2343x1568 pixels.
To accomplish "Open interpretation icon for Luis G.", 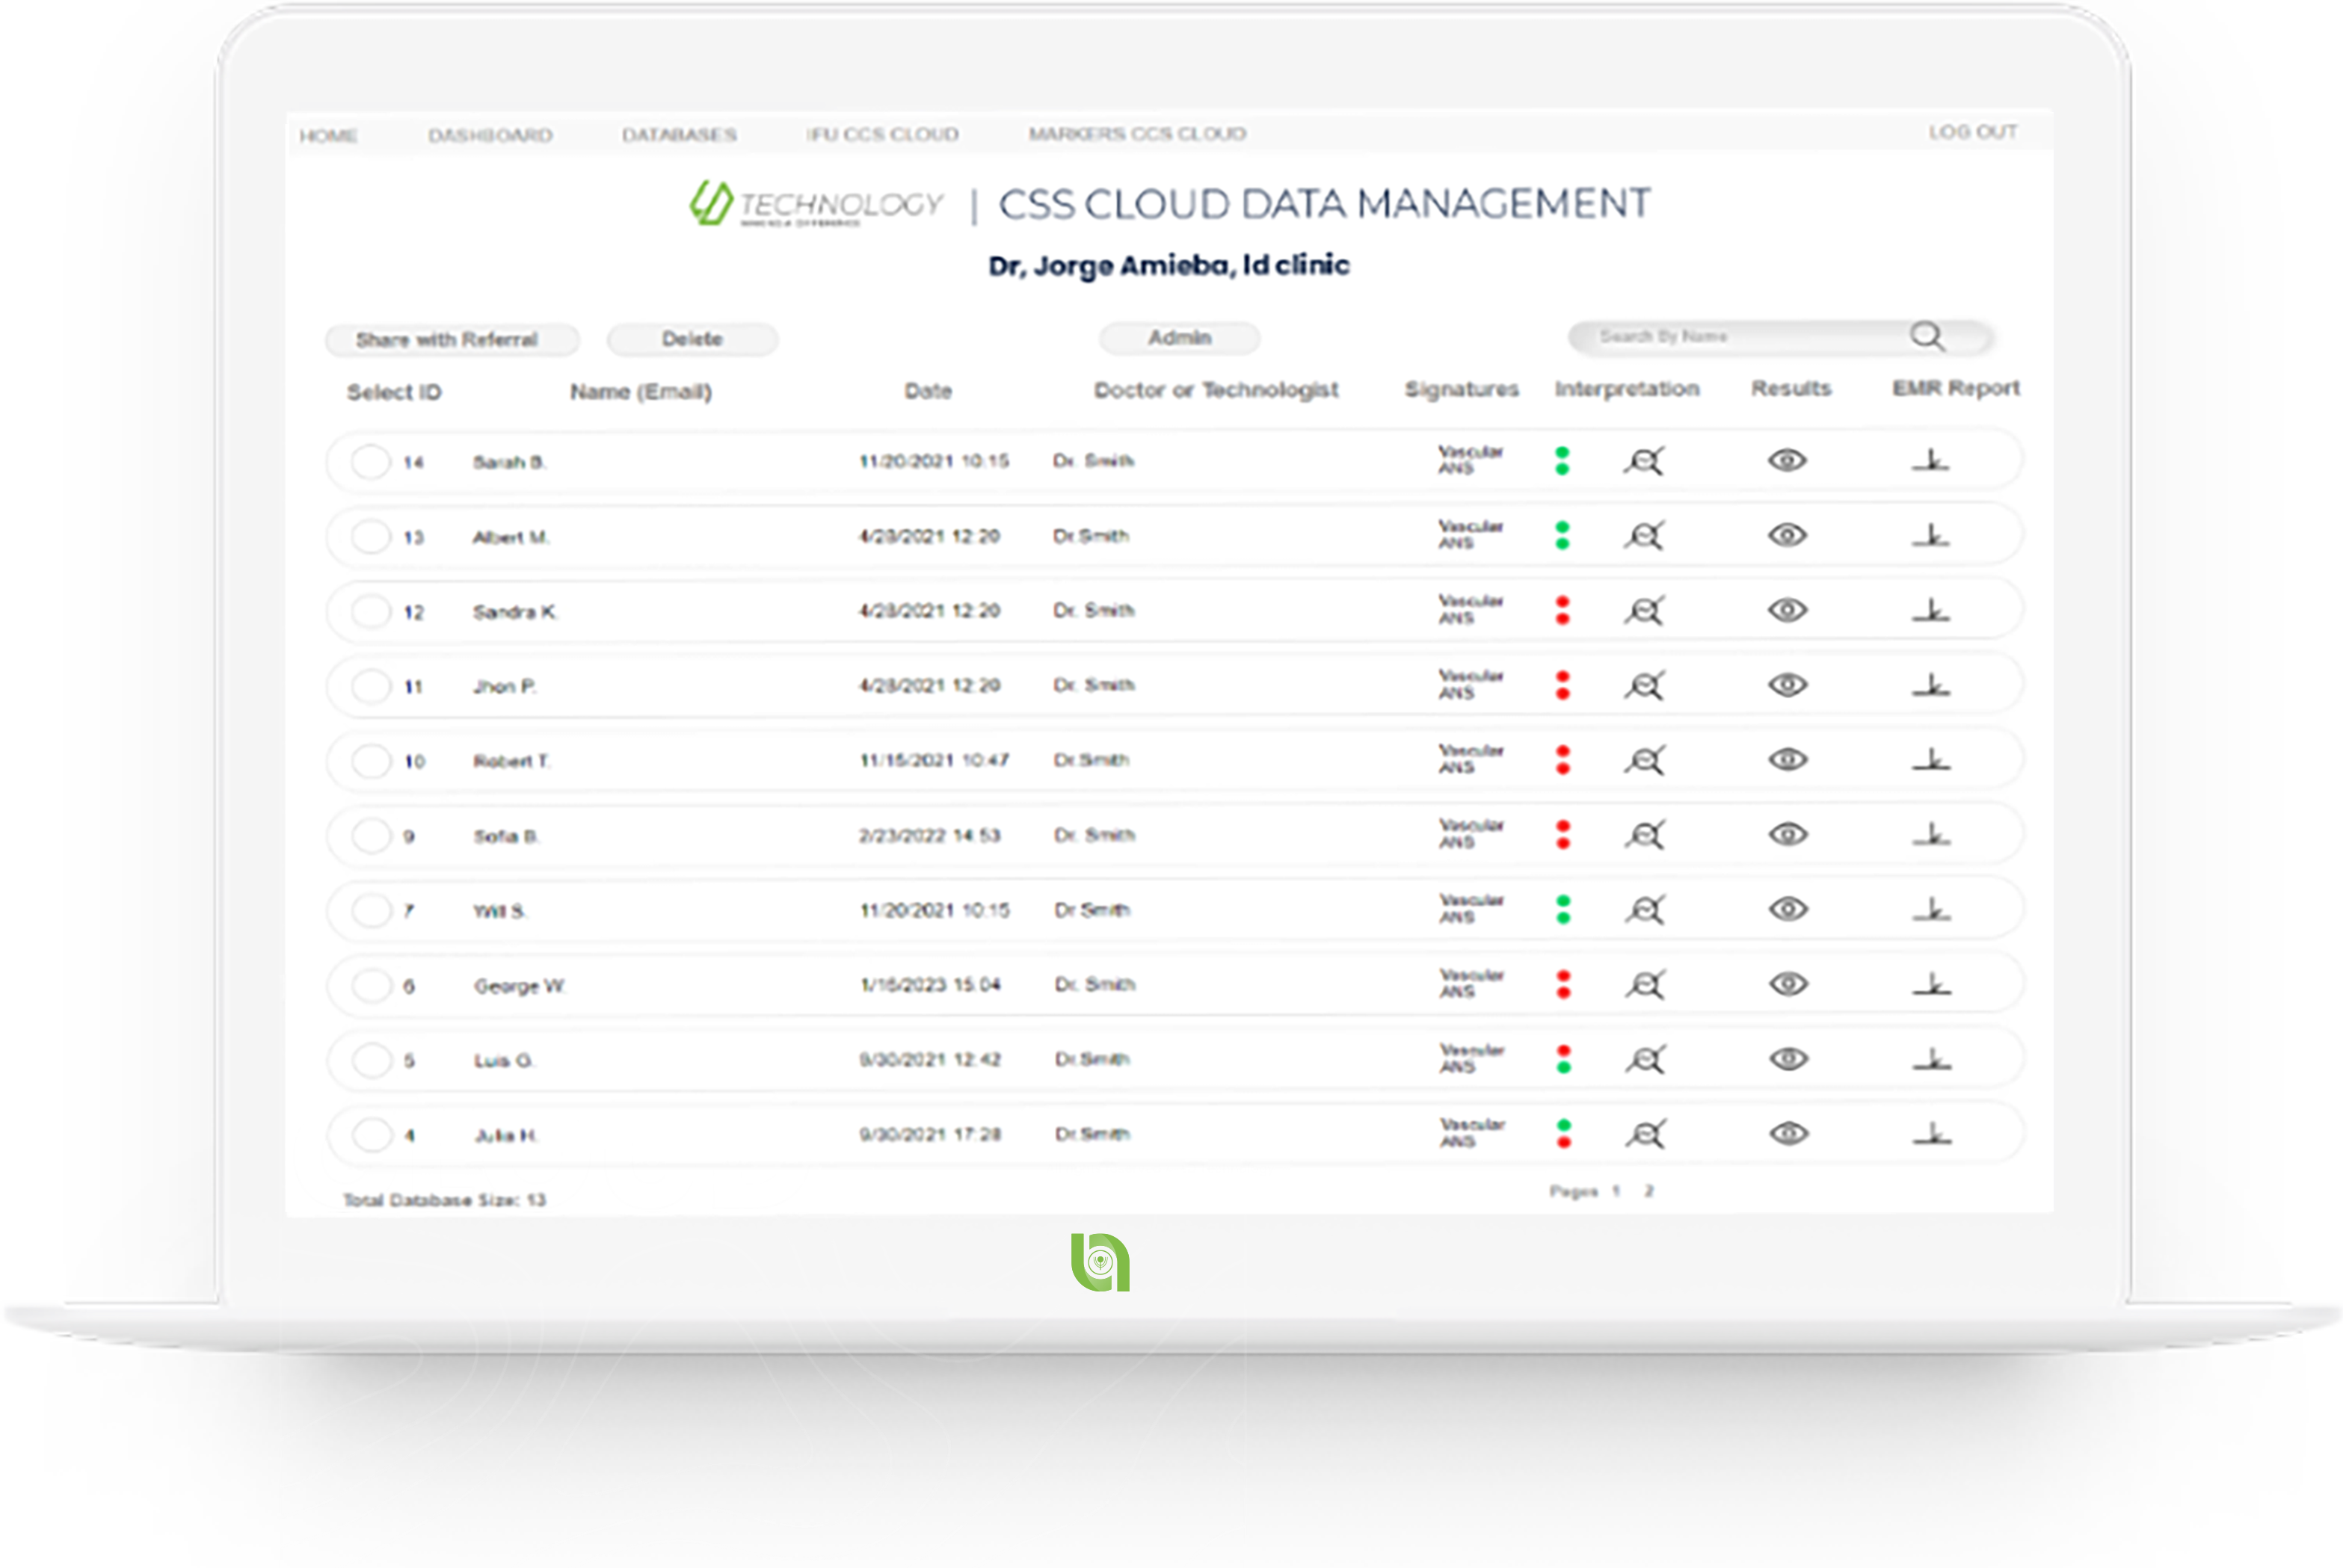I will tap(1645, 1060).
